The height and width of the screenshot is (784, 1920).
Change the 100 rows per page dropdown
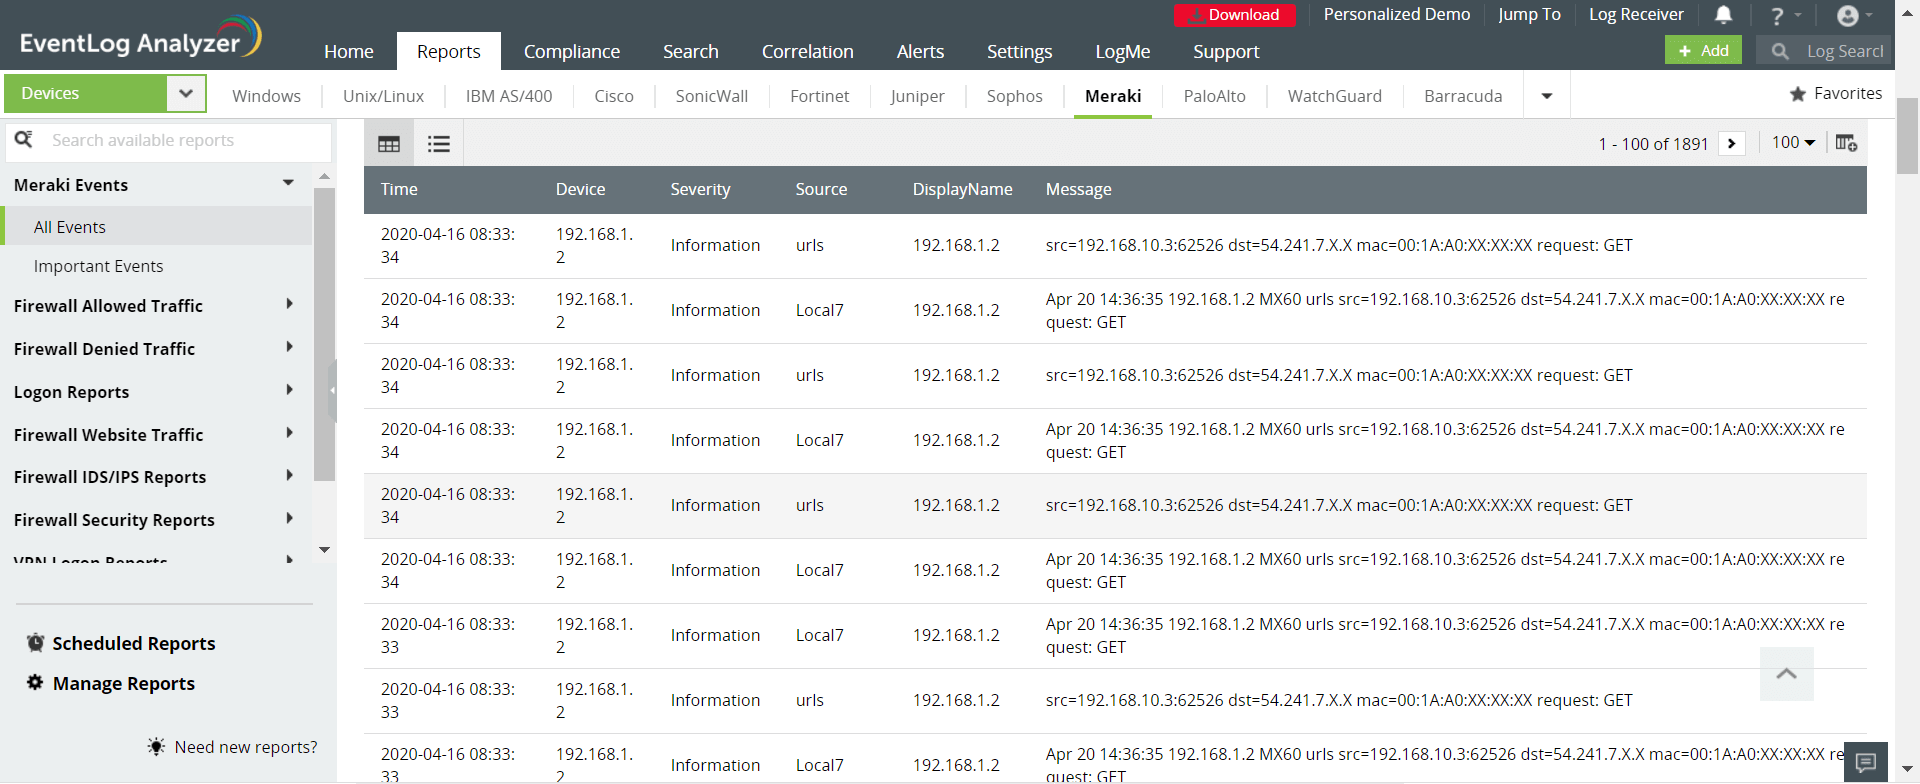click(x=1793, y=143)
